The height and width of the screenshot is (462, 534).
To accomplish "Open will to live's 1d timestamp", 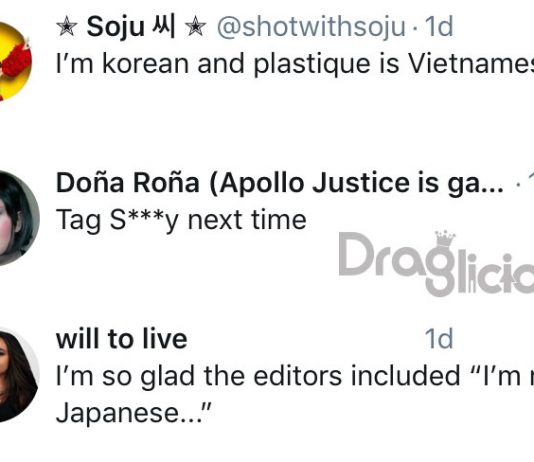I will [x=439, y=339].
